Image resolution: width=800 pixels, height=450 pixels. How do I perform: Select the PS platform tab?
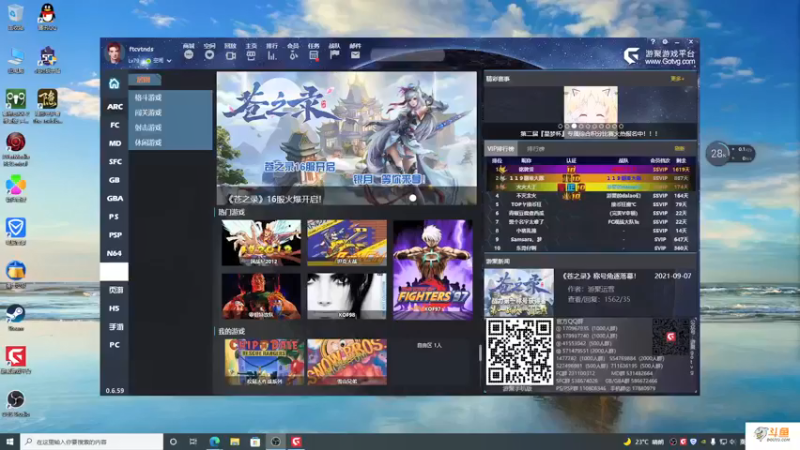(114, 217)
